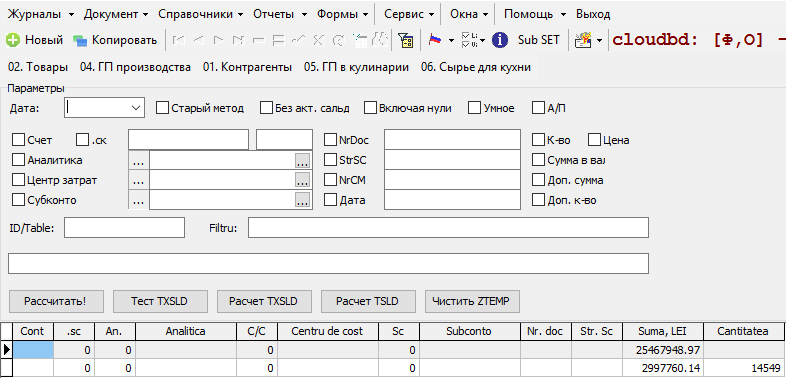Enable the Аналитика checkbox
Screen dimensions: 786x378
[x=19, y=159]
